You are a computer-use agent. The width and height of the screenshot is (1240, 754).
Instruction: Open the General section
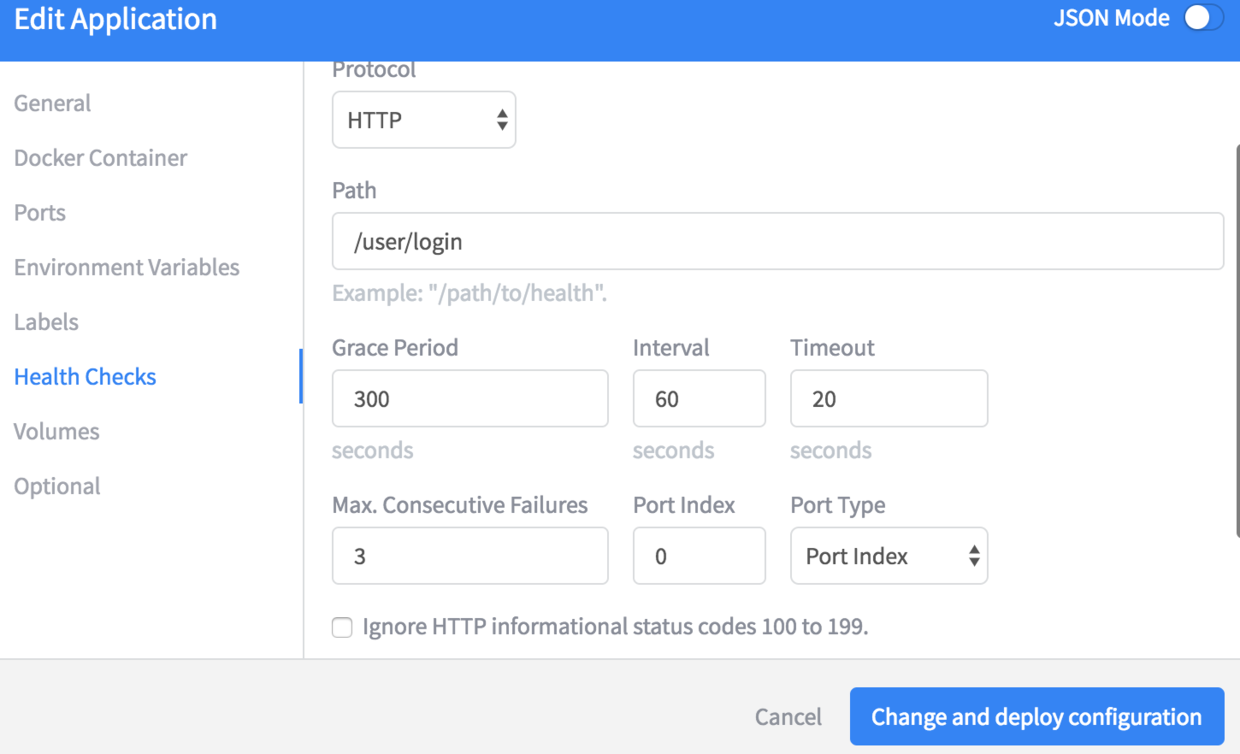[52, 103]
